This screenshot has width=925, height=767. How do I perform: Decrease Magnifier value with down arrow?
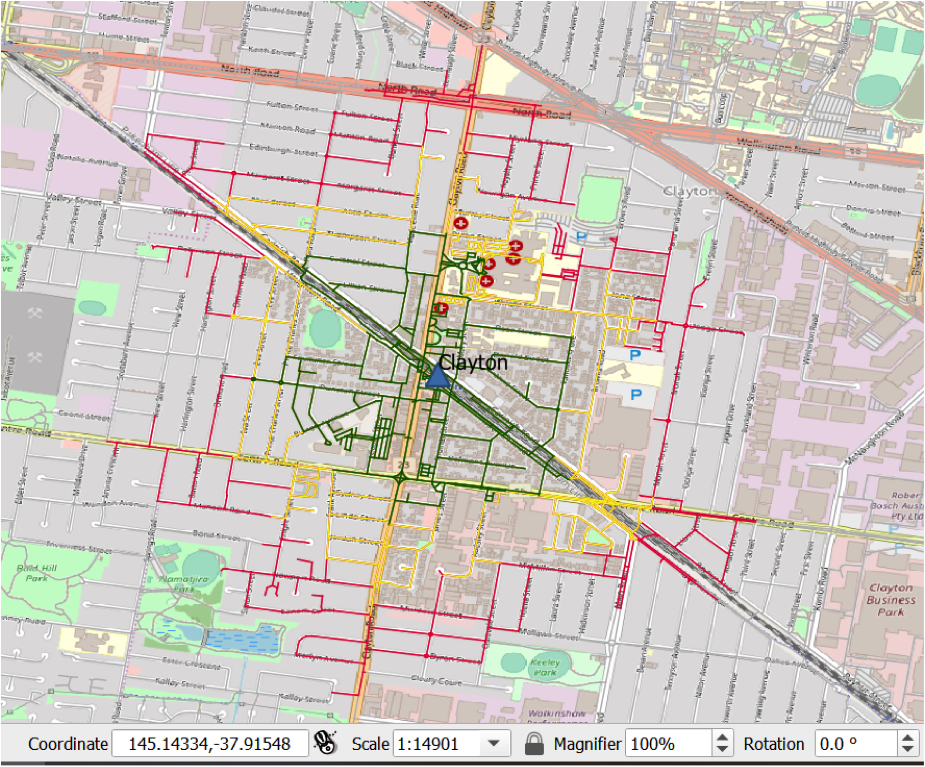pyautogui.click(x=723, y=749)
